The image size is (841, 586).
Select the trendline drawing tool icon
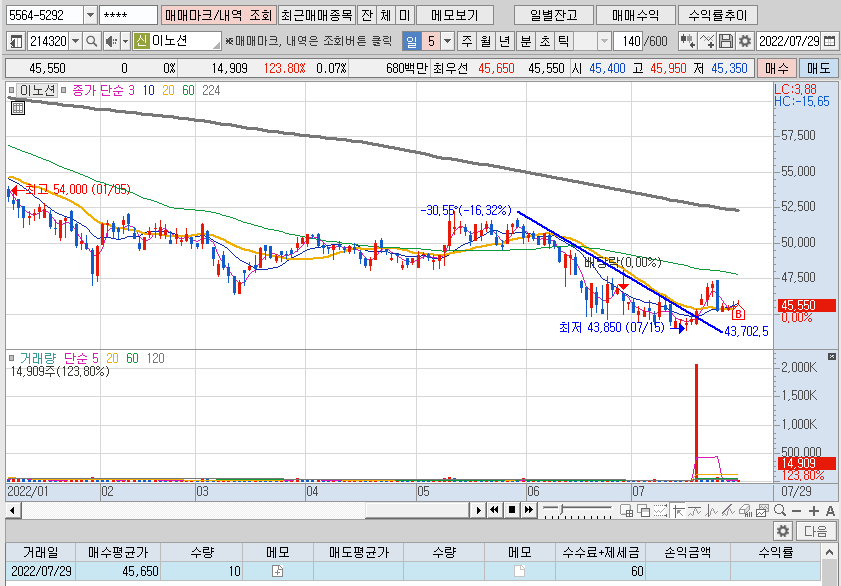click(x=728, y=510)
